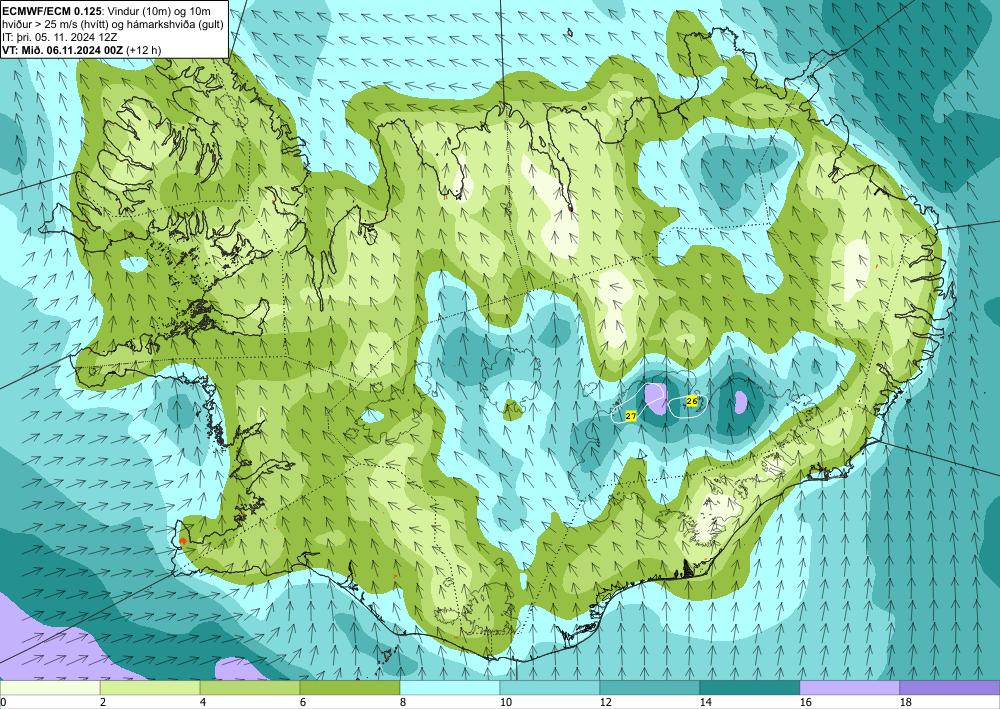Viewport: 1000px width, 709px height.
Task: Click the small purple wind patch east of label 26
Action: (740, 402)
